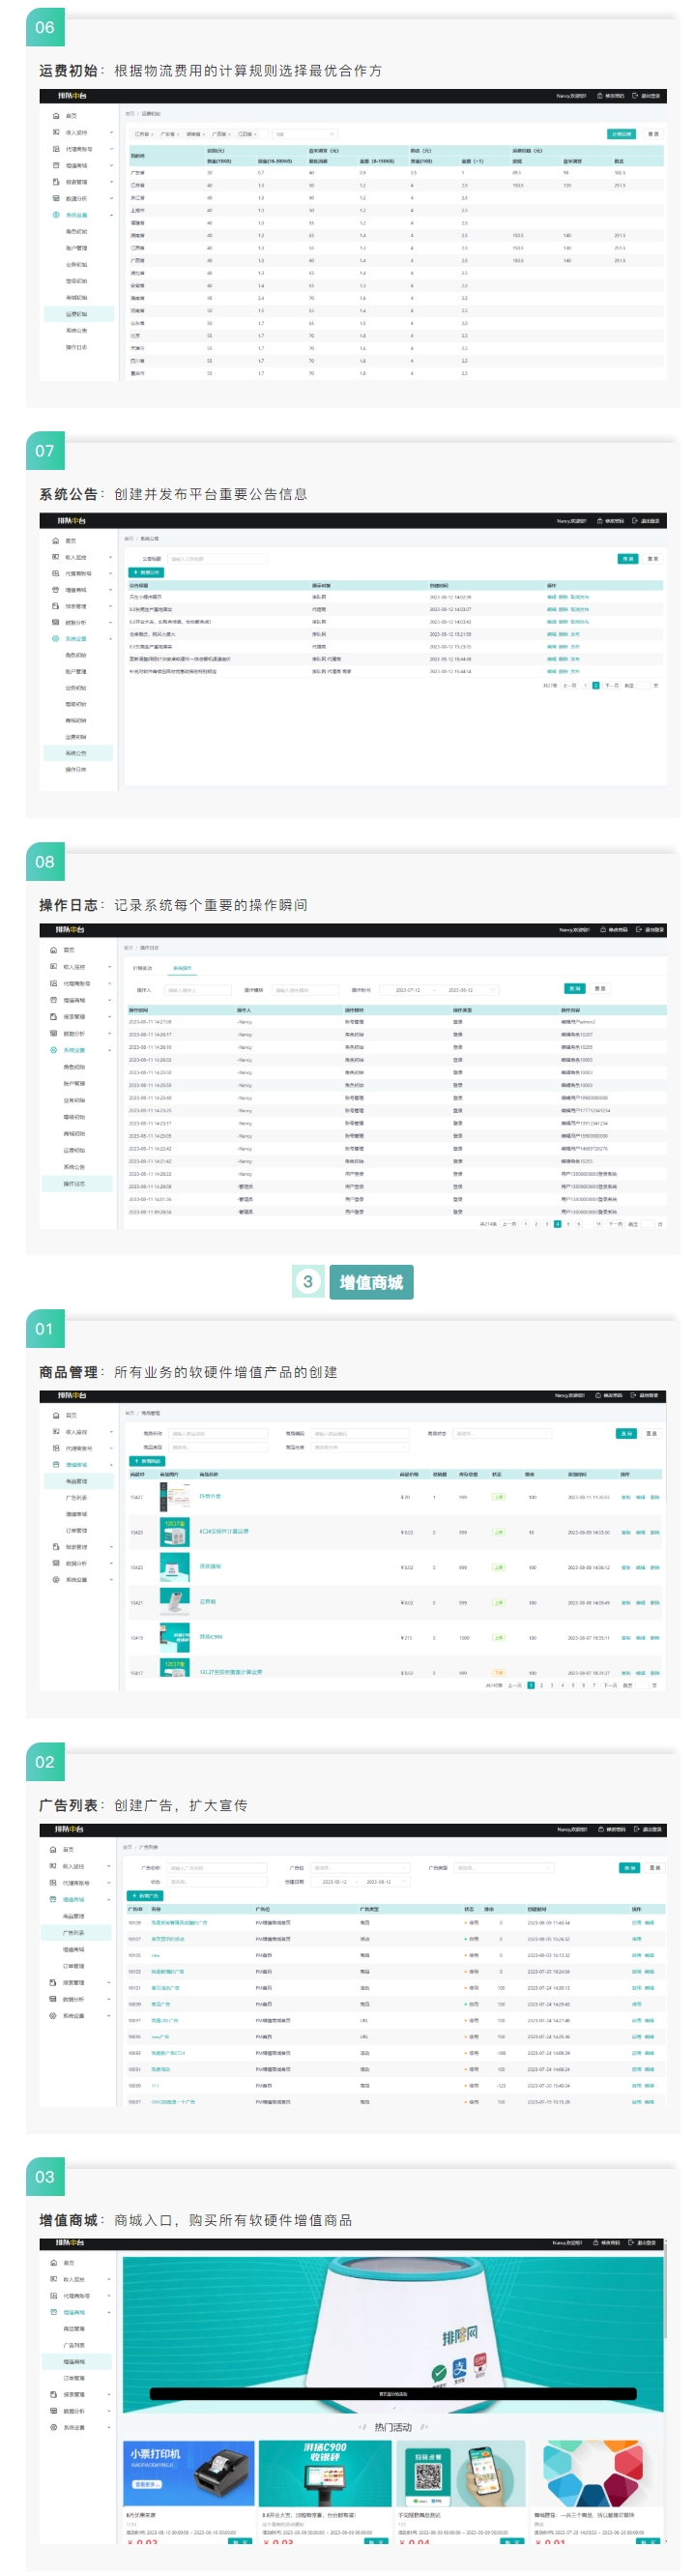Click 退出登录 icon in 系统公告 panel header

click(x=636, y=521)
